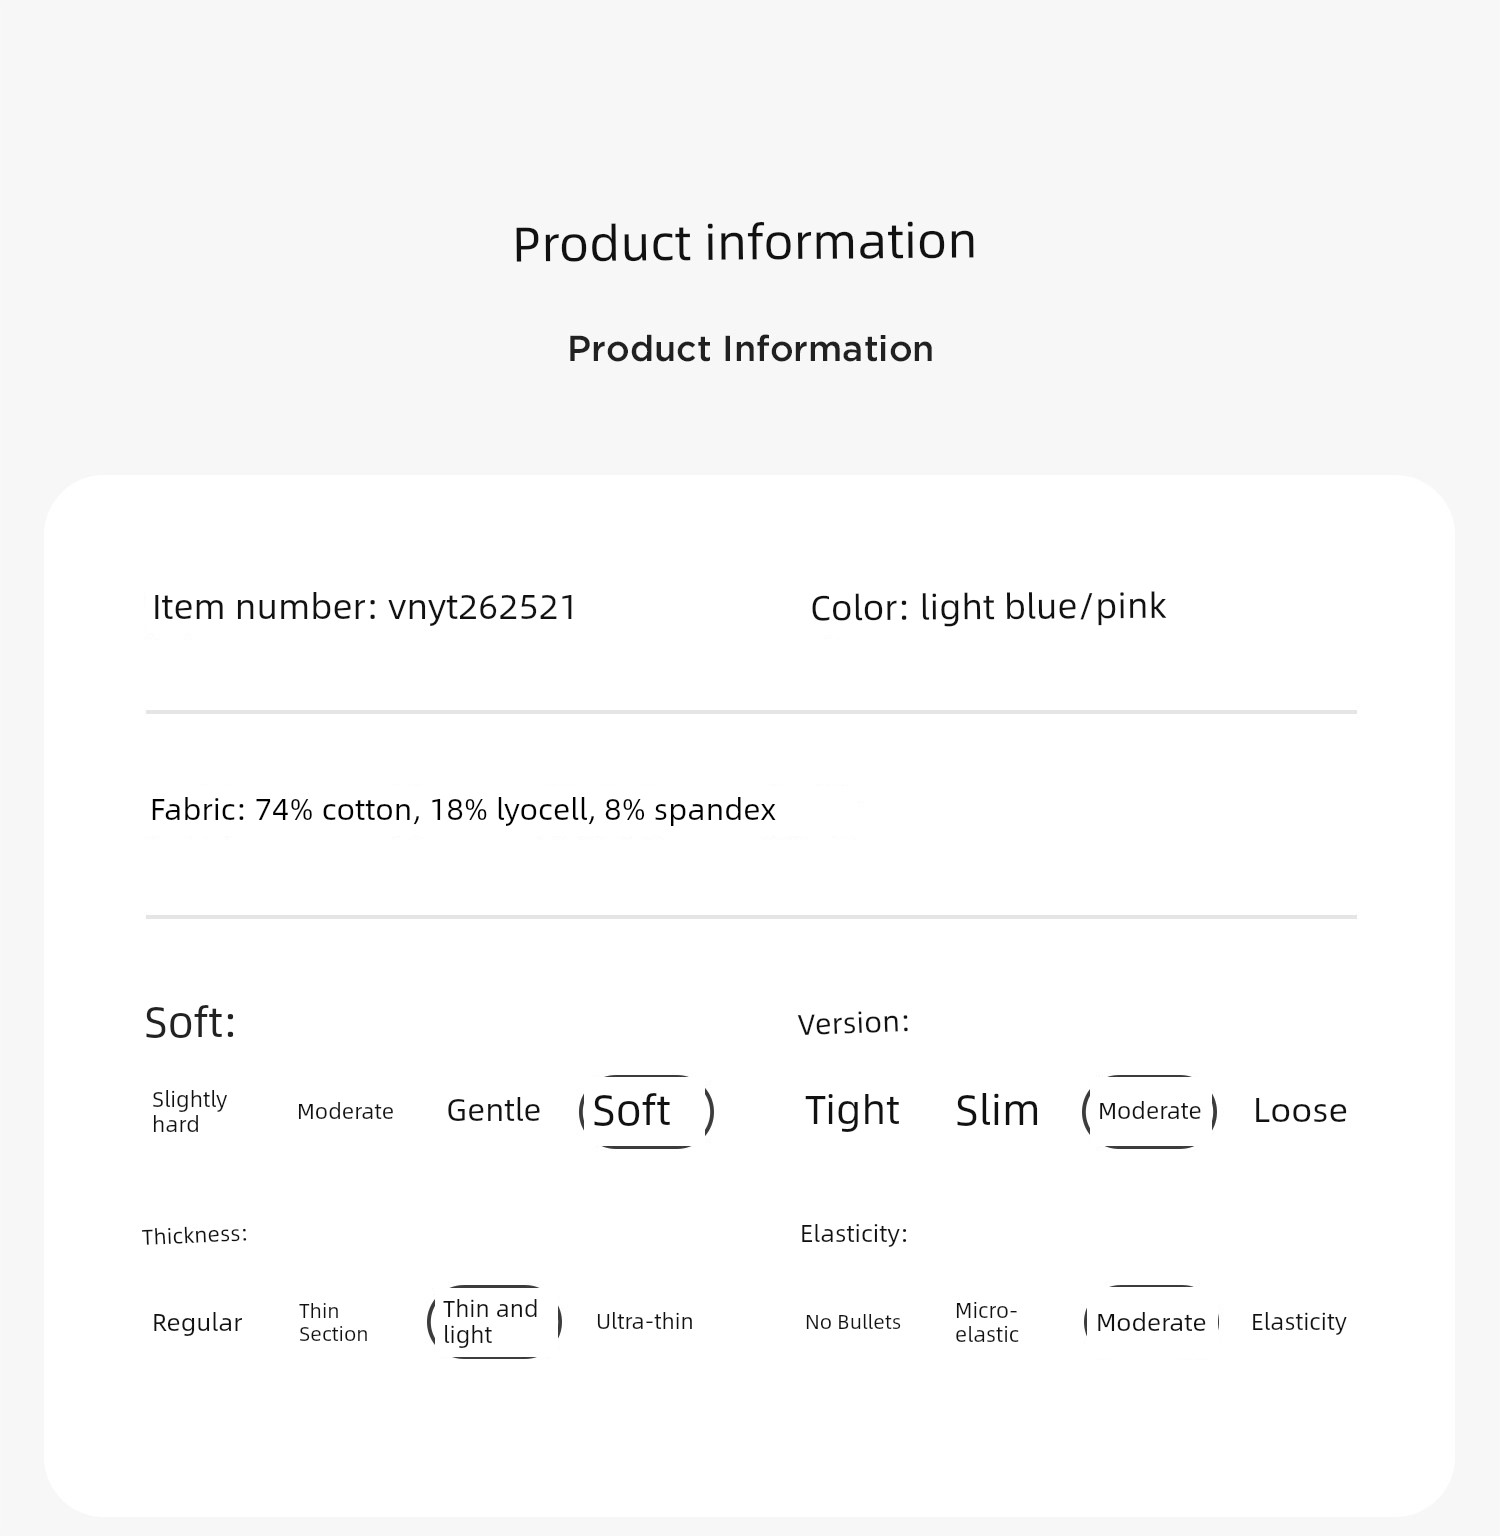The height and width of the screenshot is (1536, 1500).
Task: Select circled 'Moderate' under Version
Action: click(1149, 1111)
